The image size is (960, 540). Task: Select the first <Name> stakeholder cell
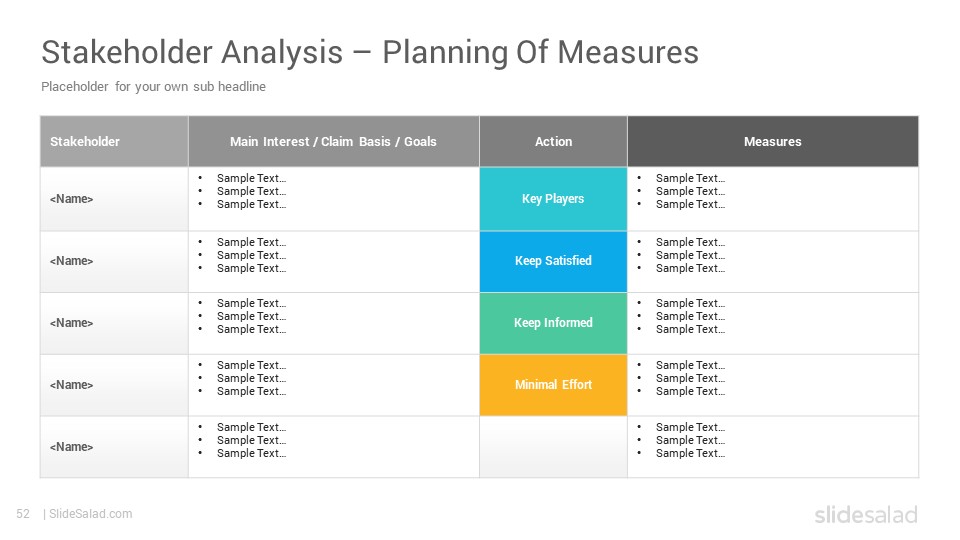pyautogui.click(x=114, y=199)
